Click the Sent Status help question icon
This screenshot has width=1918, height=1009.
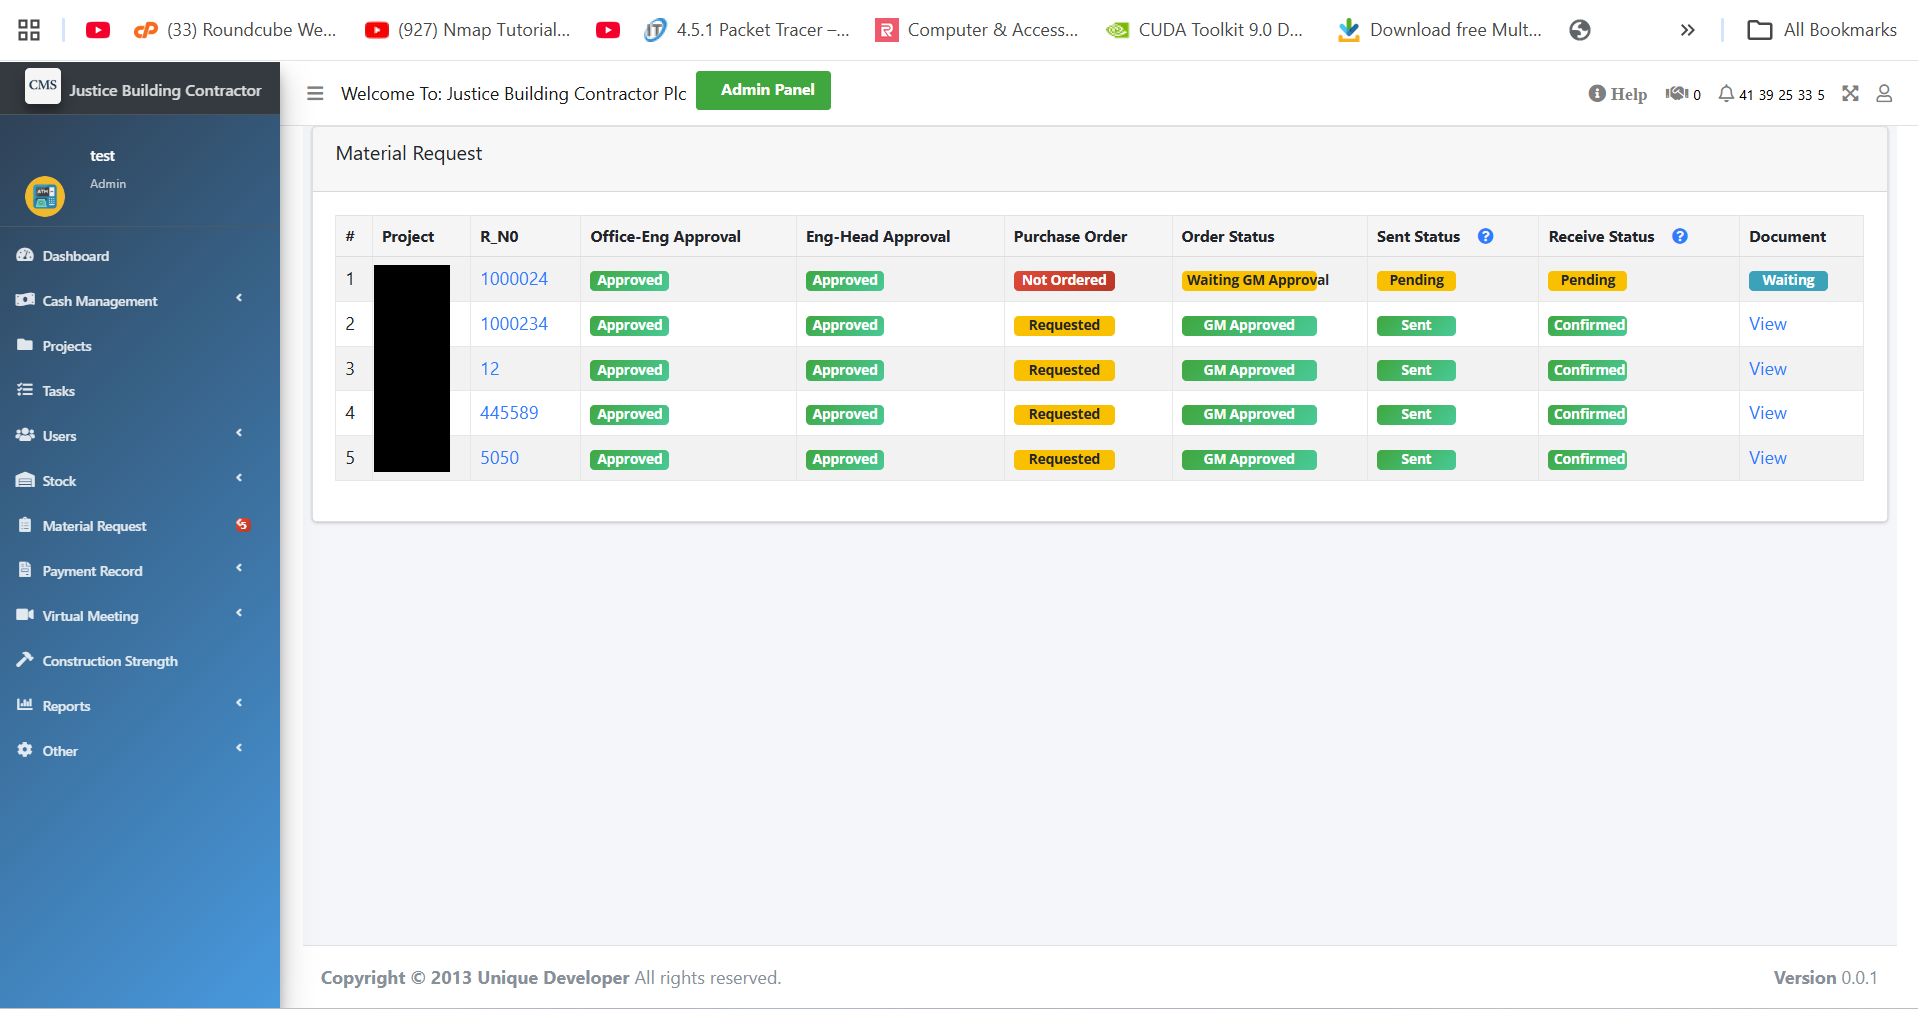1485,237
